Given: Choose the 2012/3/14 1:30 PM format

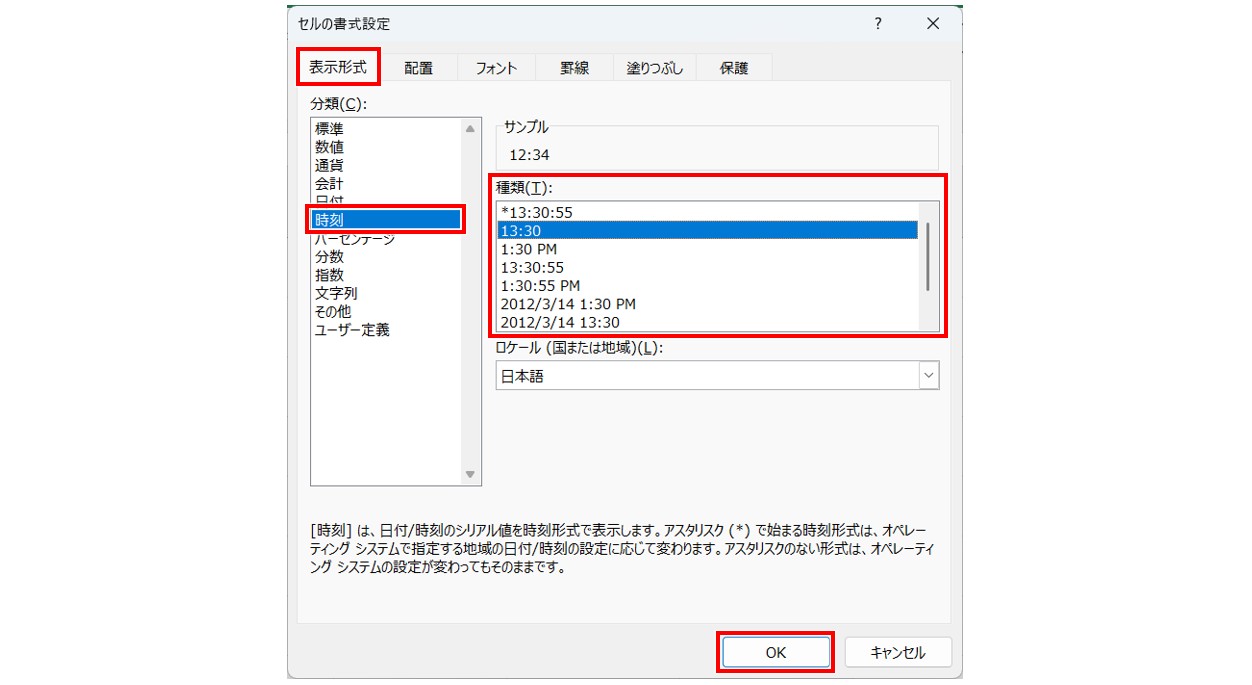Looking at the screenshot, I should coord(707,304).
